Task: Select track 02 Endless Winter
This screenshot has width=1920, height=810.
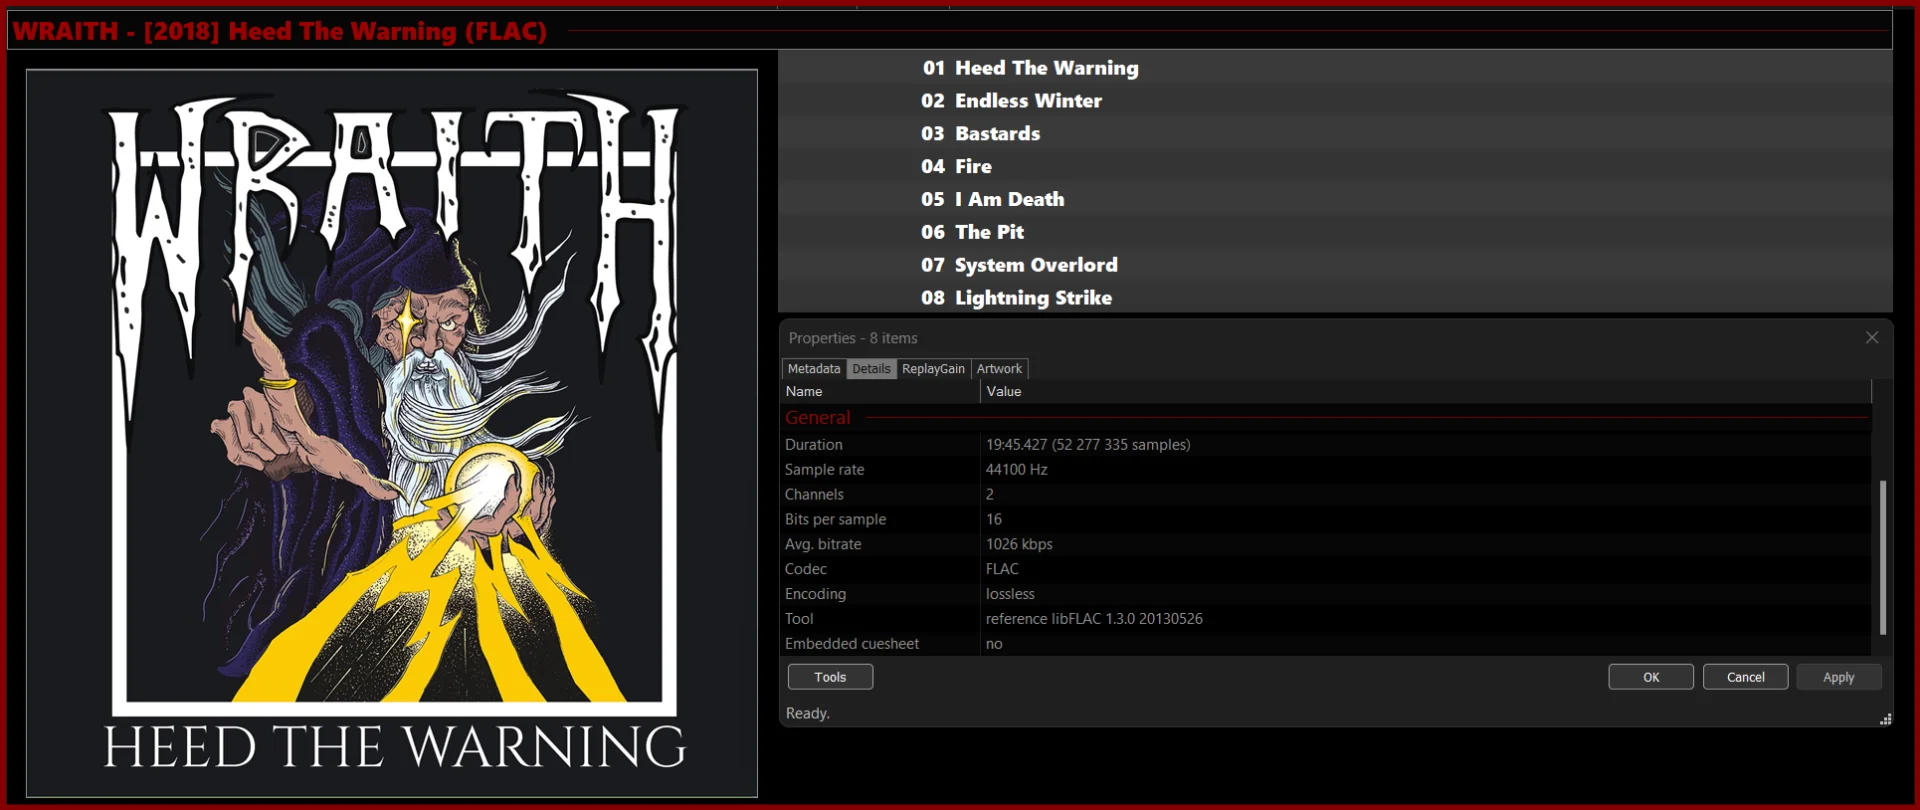Action: tap(1335, 101)
